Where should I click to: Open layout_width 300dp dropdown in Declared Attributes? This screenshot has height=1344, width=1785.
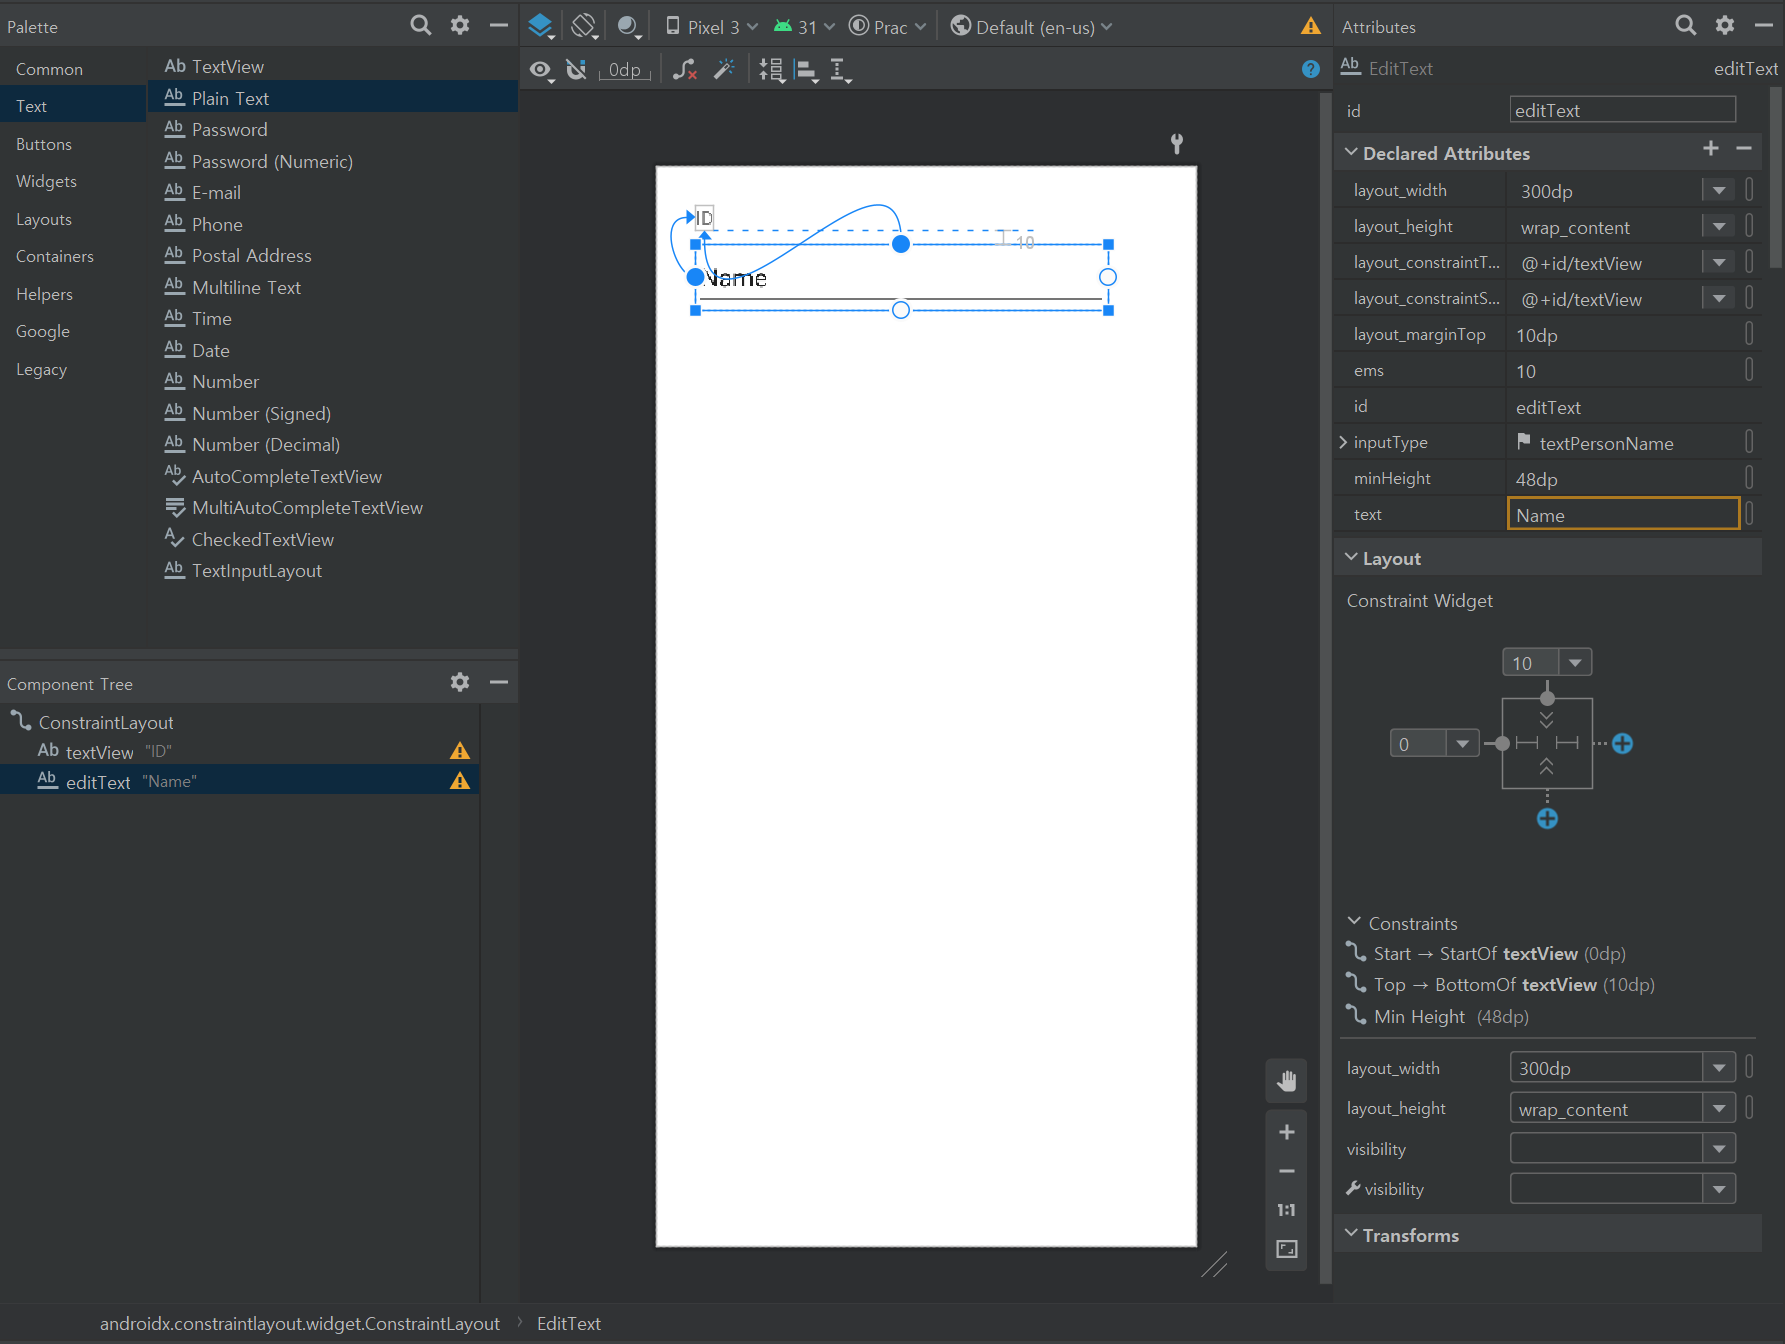coord(1718,190)
